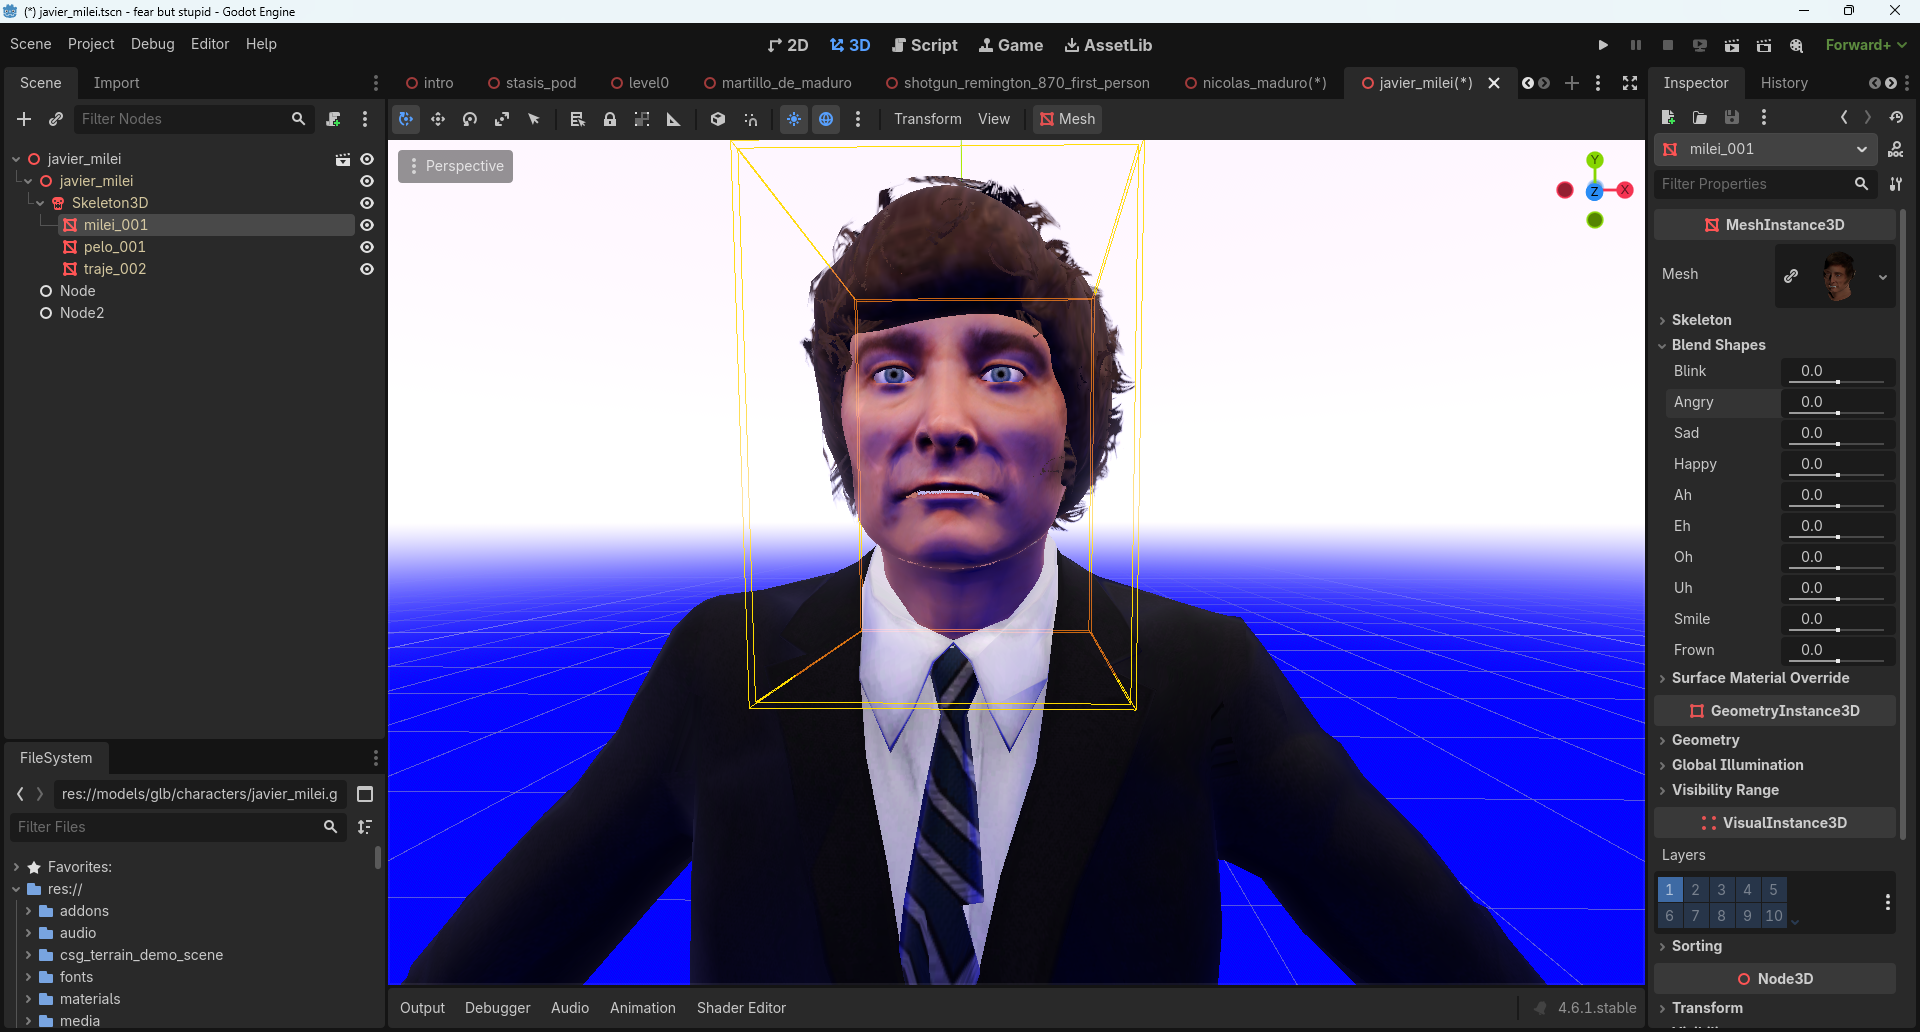
Task: Open the viewport Transform menu
Action: pyautogui.click(x=927, y=119)
